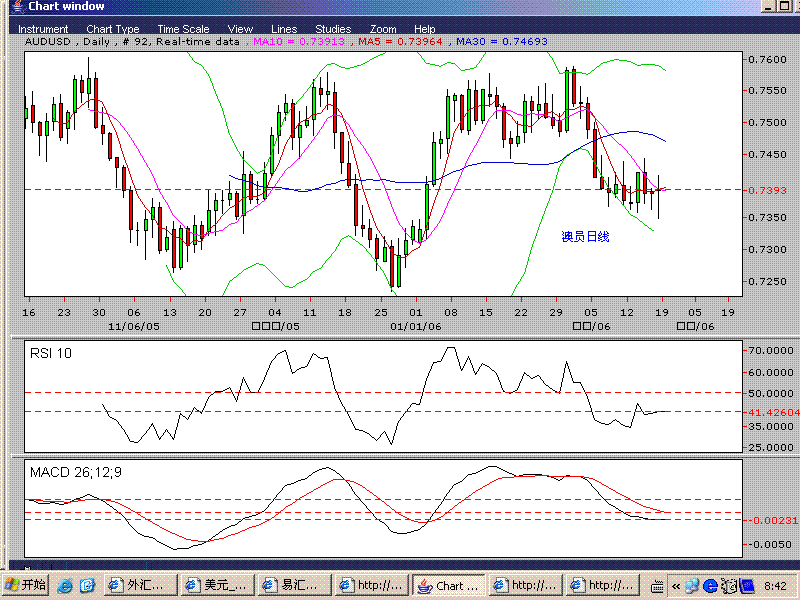
Task: Switch to the first http:// taskbar window
Action: [371, 585]
